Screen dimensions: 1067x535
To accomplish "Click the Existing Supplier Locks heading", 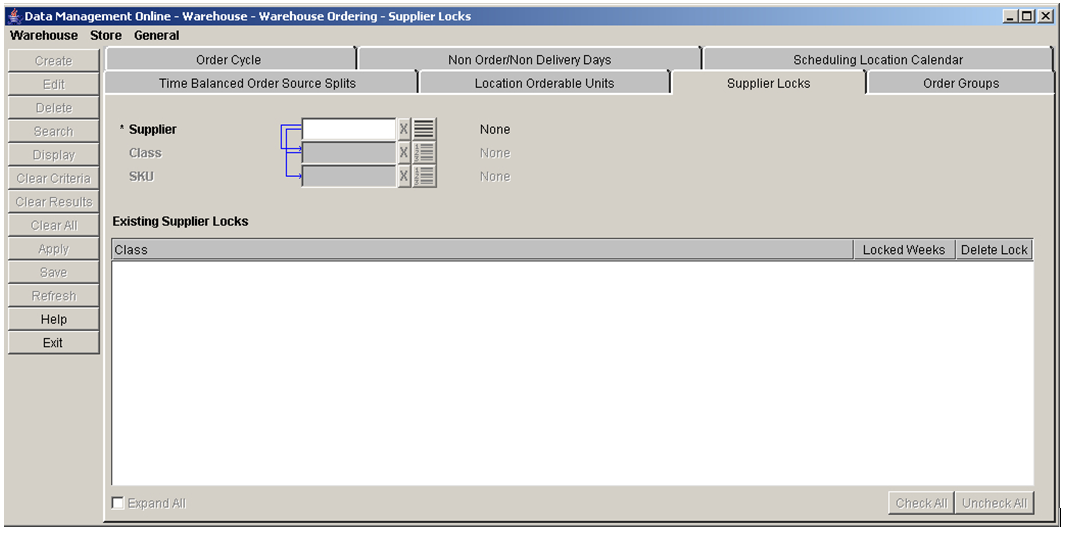I will point(180,221).
